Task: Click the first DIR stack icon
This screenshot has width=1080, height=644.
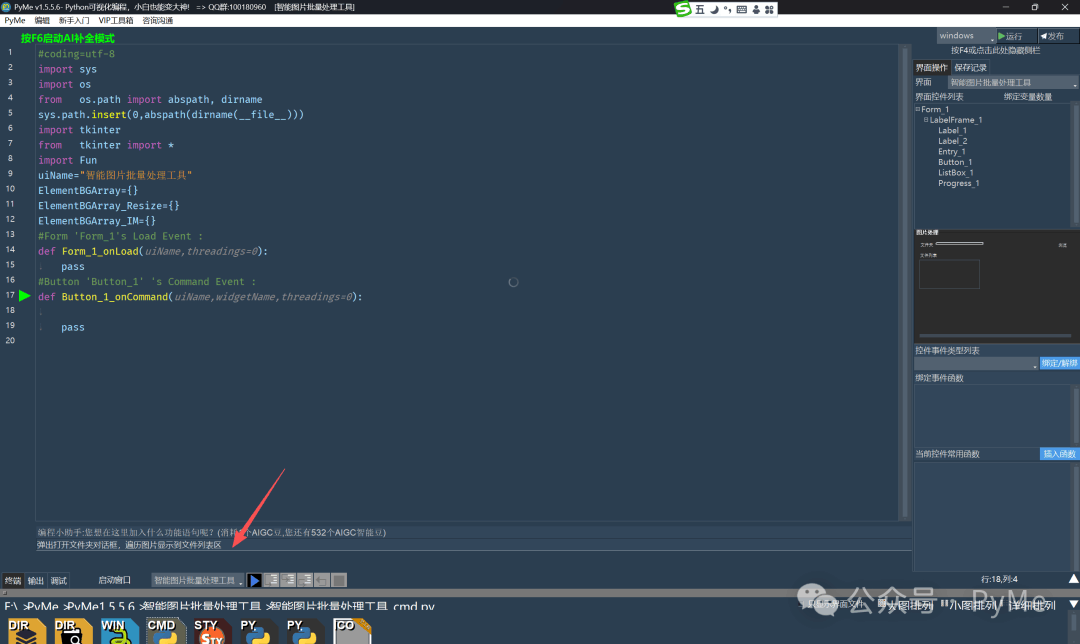Action: (24, 630)
